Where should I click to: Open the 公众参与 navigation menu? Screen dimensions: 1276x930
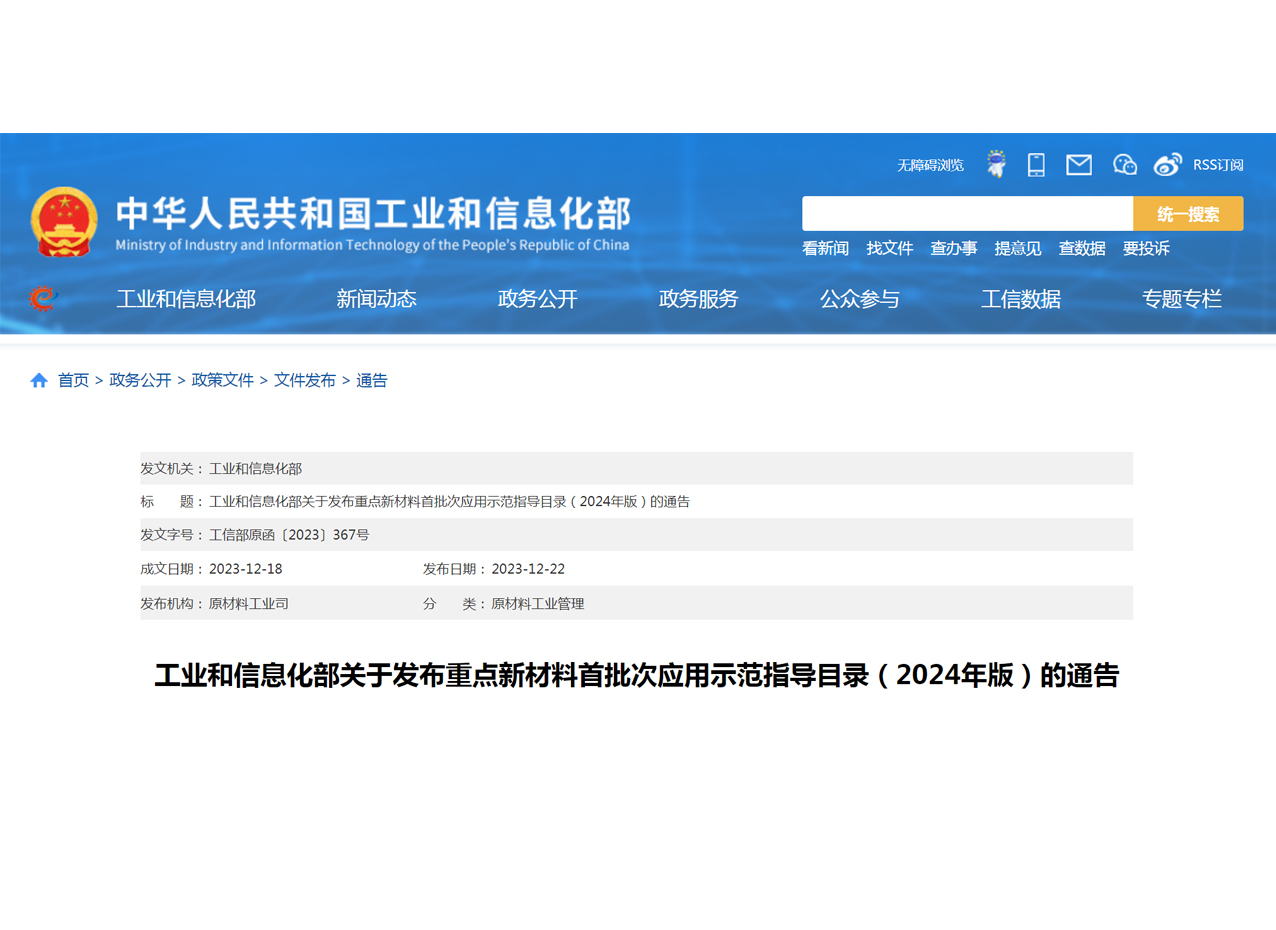tap(860, 299)
